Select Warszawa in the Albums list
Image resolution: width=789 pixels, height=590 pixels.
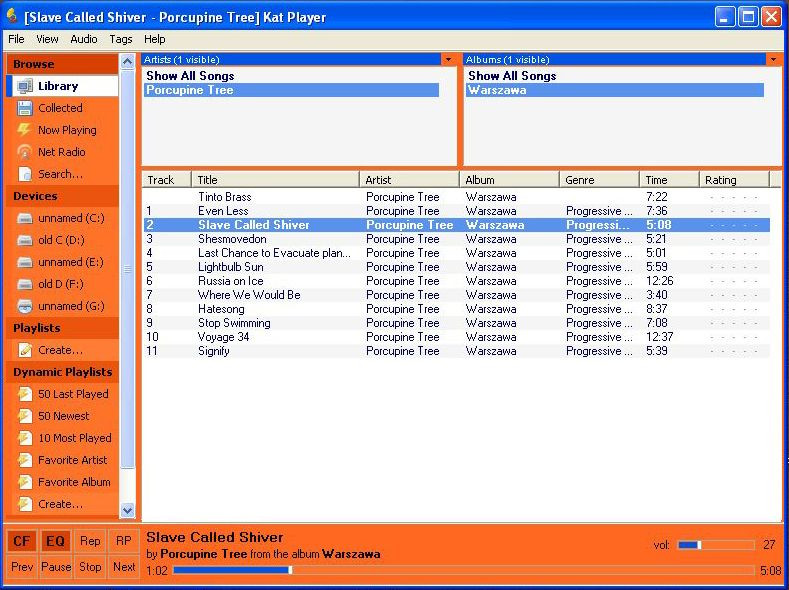pyautogui.click(x=615, y=90)
